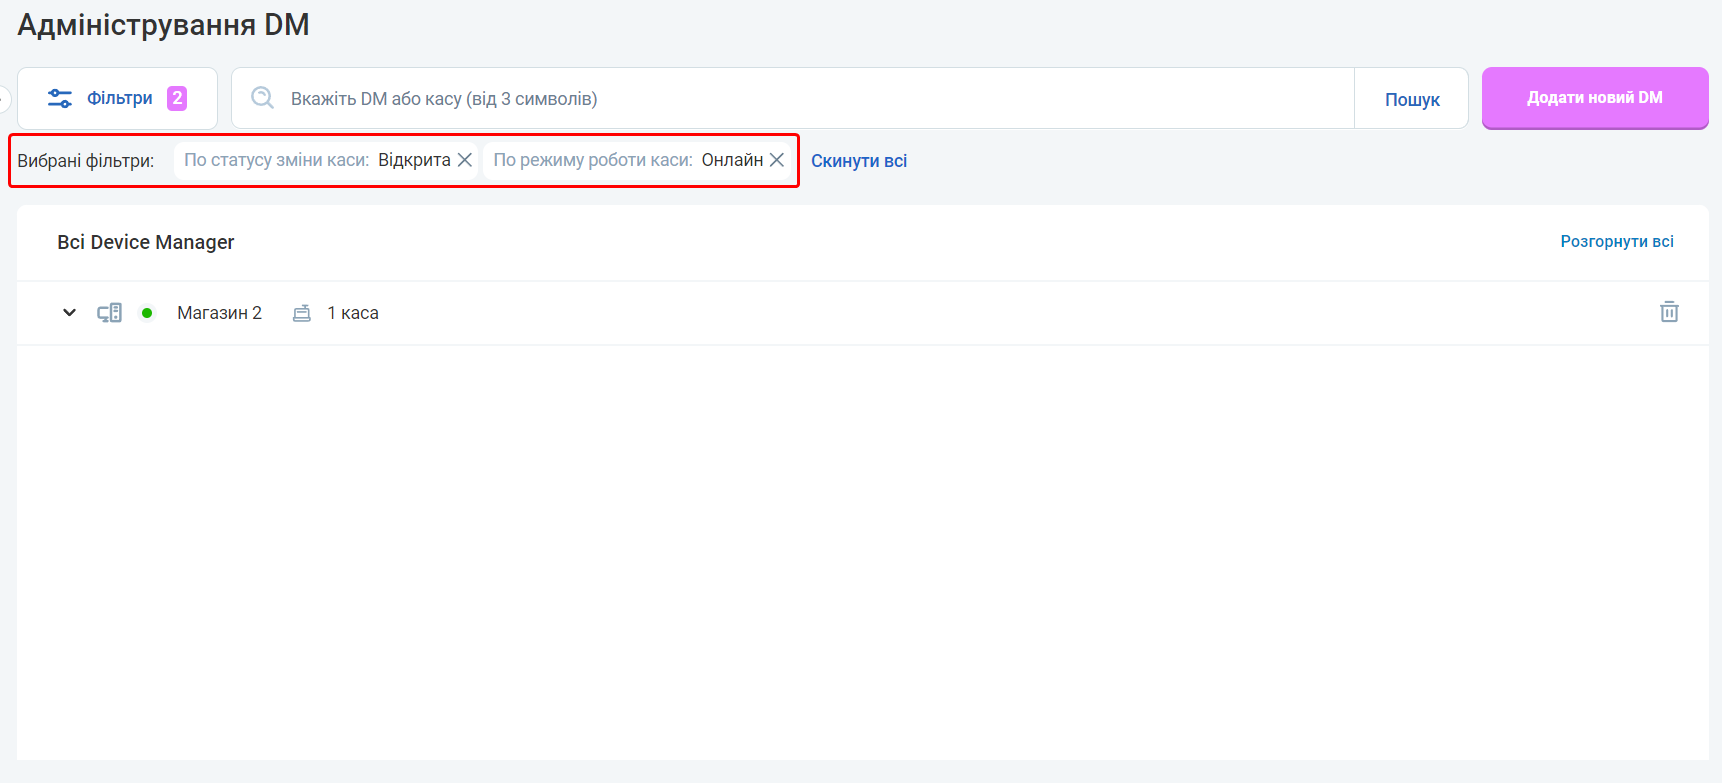Click the purple filter count badge 2
Screen dimensions: 1722x783
(x=177, y=98)
